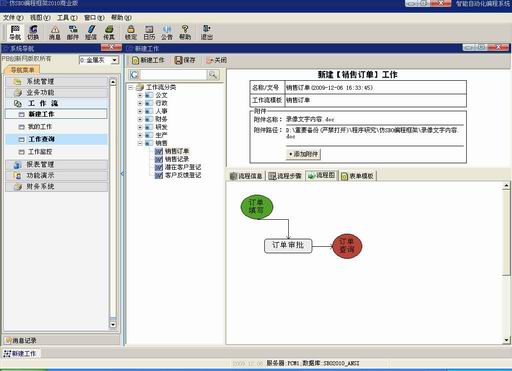This screenshot has width=512, height=371.
Task: Open 邮件 from the toolbar
Action: [73, 32]
